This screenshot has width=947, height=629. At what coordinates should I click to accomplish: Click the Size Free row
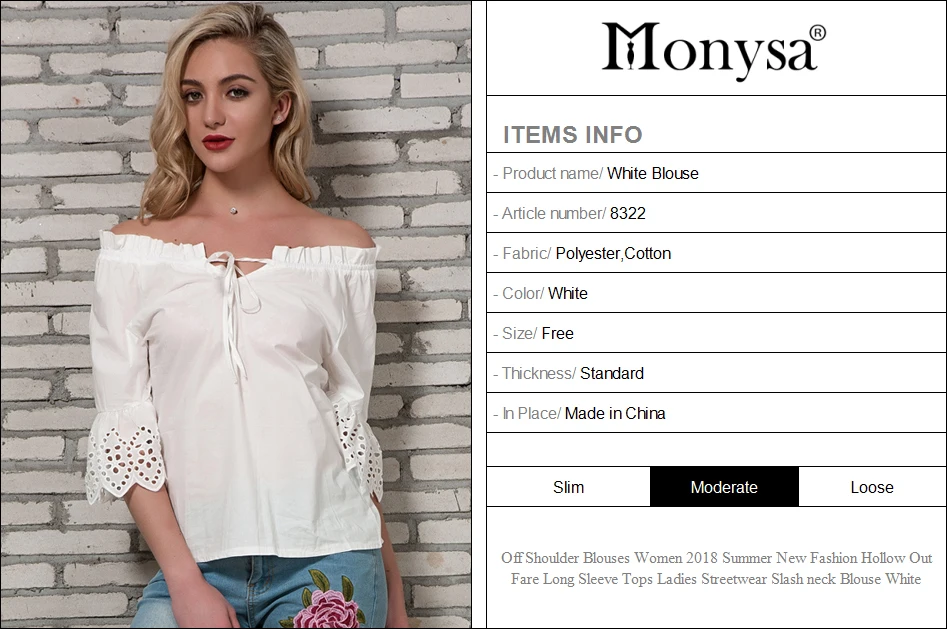click(x=716, y=333)
